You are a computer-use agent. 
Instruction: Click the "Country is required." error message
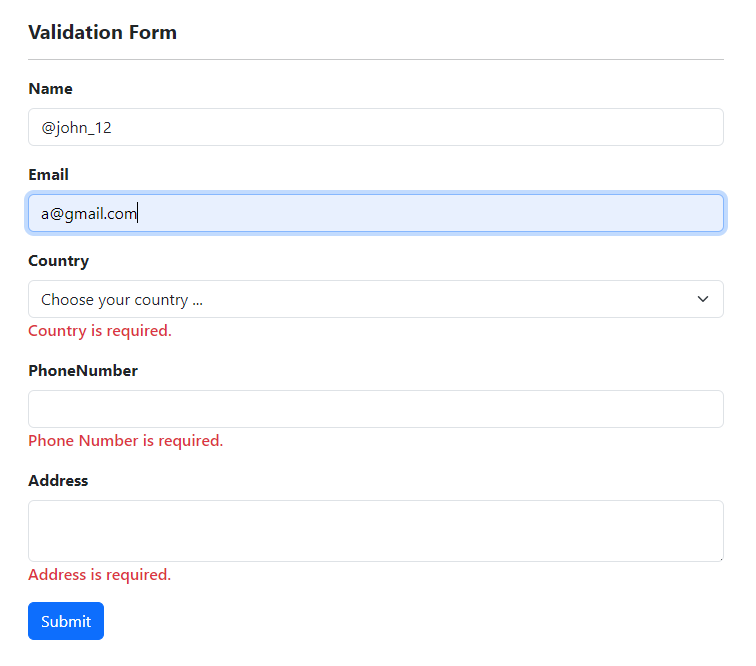(100, 331)
